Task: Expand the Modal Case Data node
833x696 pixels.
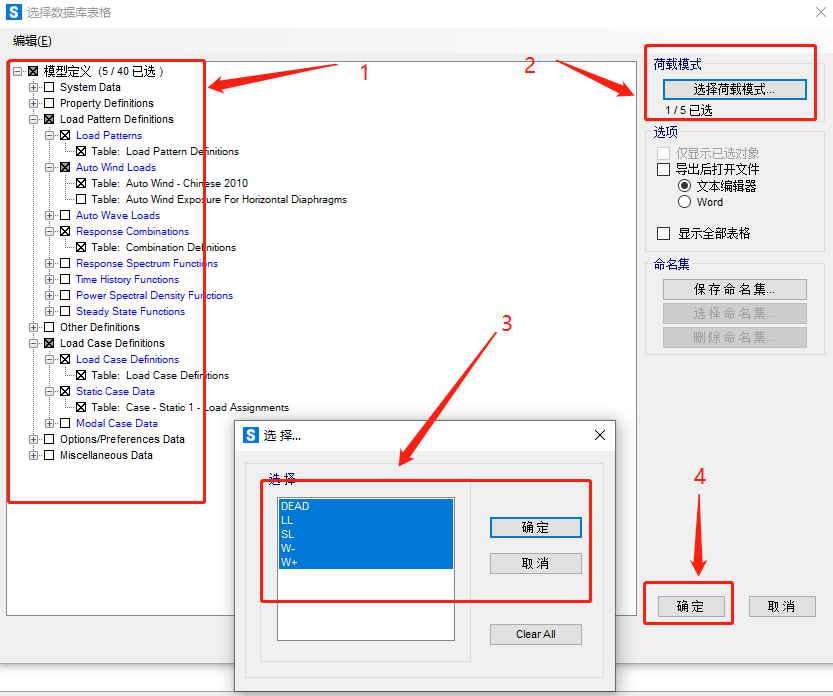Action: 49,423
